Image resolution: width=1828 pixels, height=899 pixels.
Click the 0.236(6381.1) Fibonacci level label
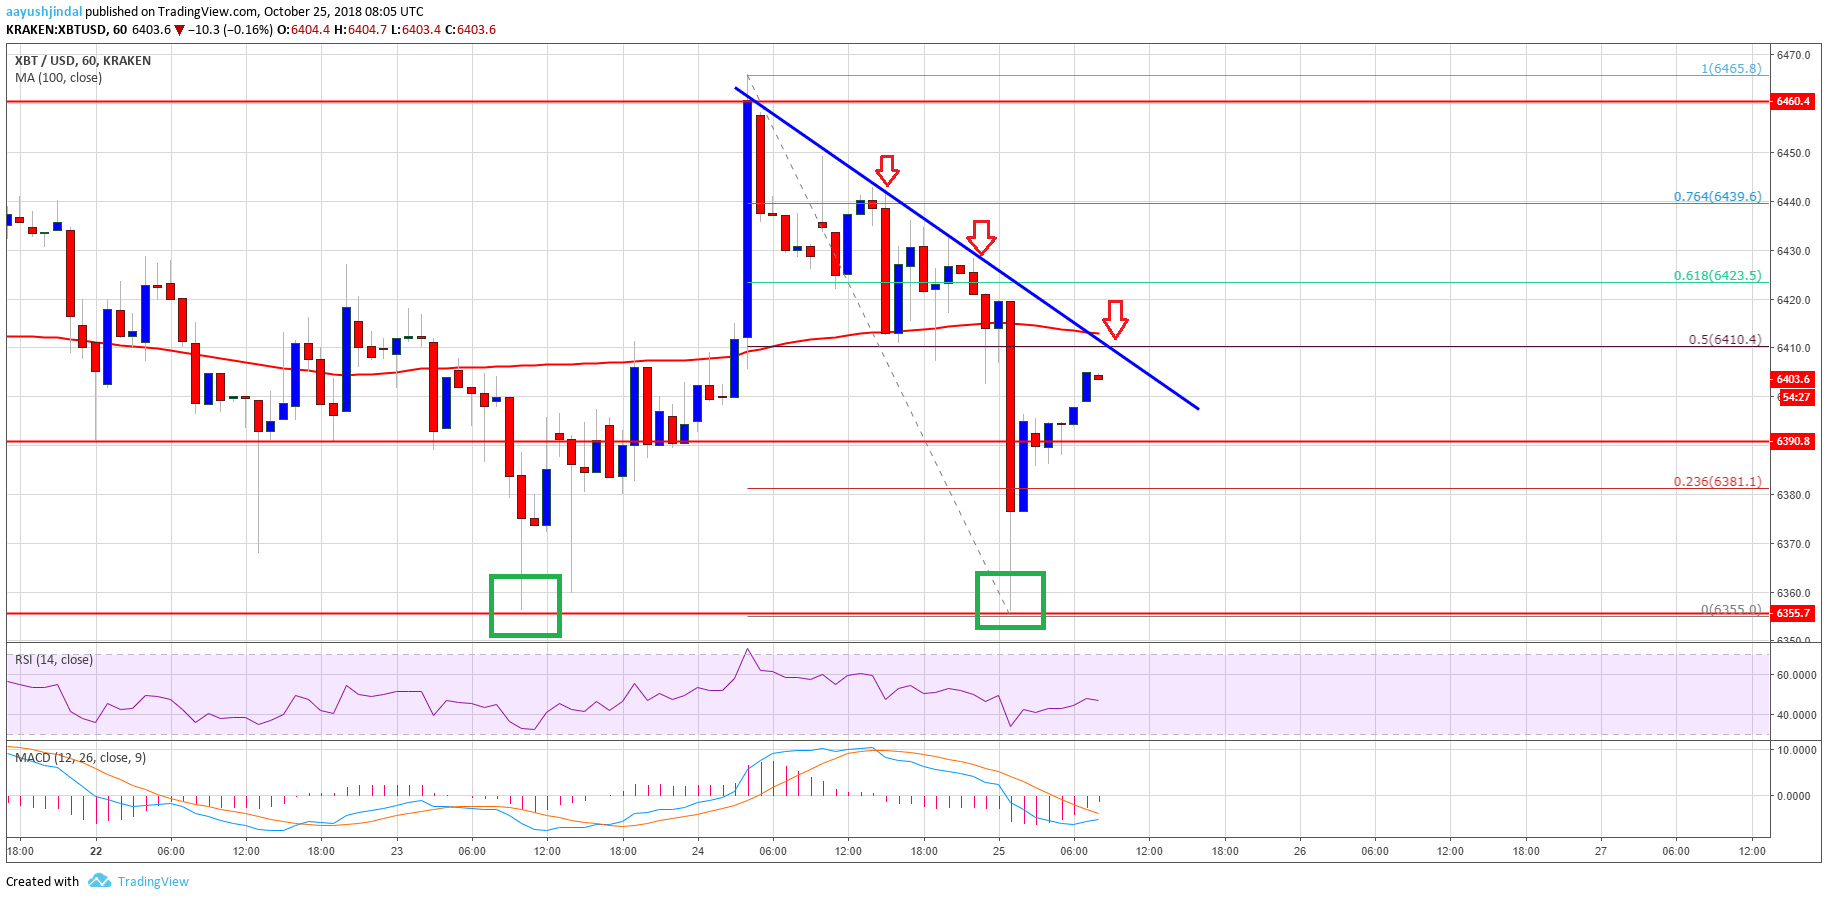tap(1718, 482)
